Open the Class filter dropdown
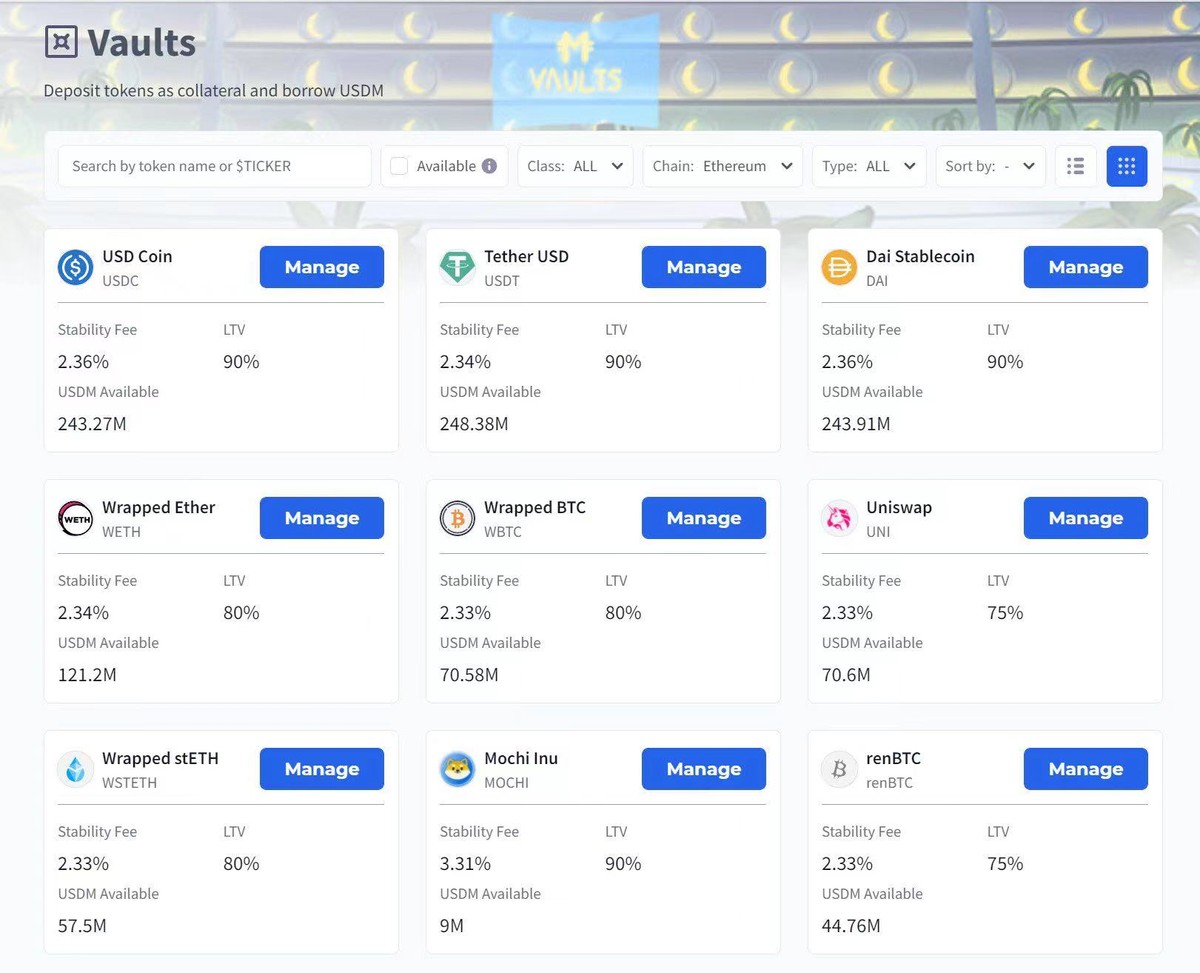 pyautogui.click(x=575, y=166)
